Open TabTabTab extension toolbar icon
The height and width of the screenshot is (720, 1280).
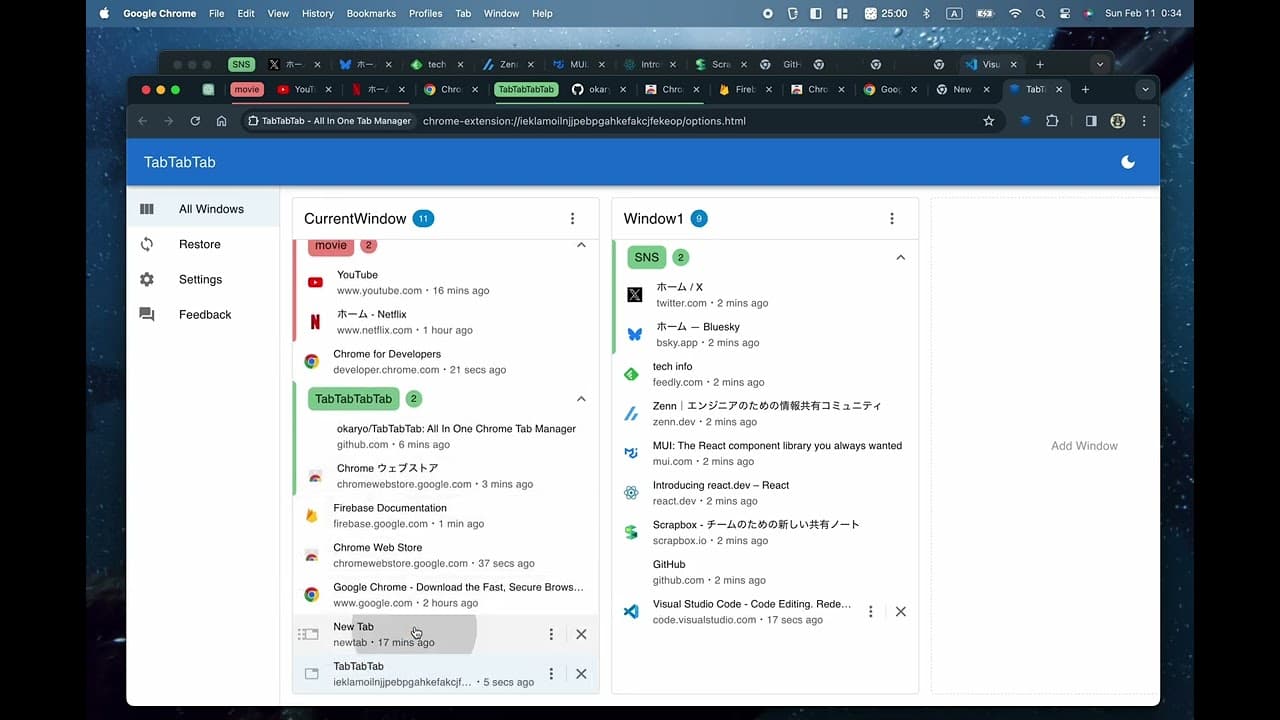tap(1025, 121)
